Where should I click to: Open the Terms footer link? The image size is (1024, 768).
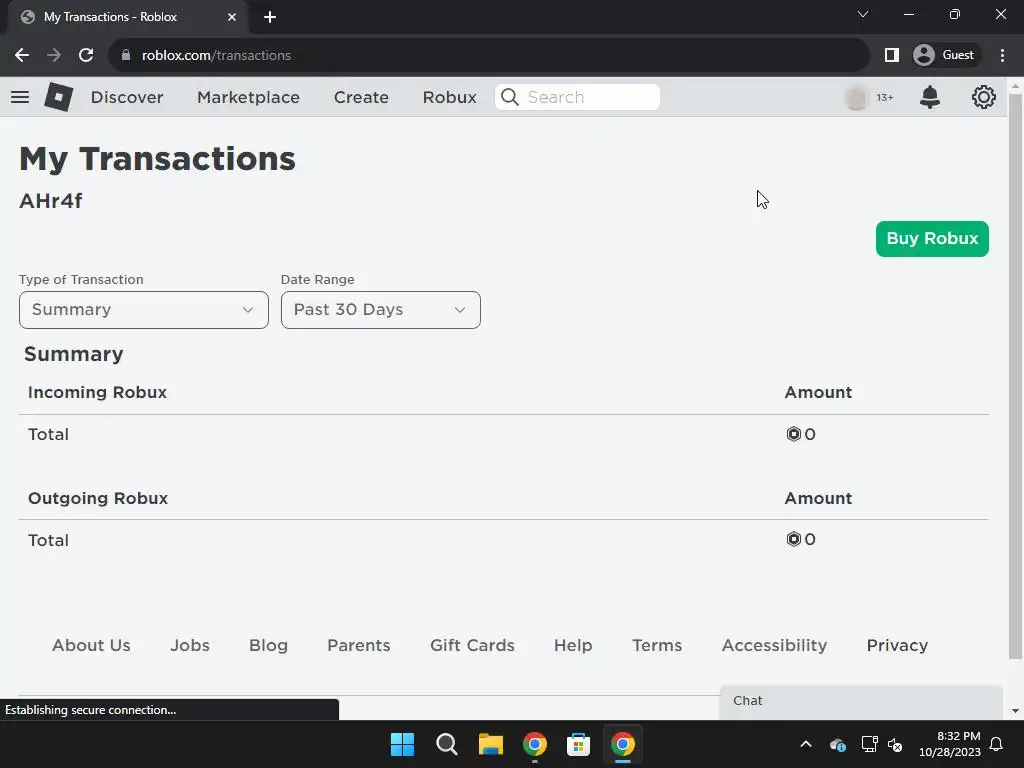[x=657, y=645]
